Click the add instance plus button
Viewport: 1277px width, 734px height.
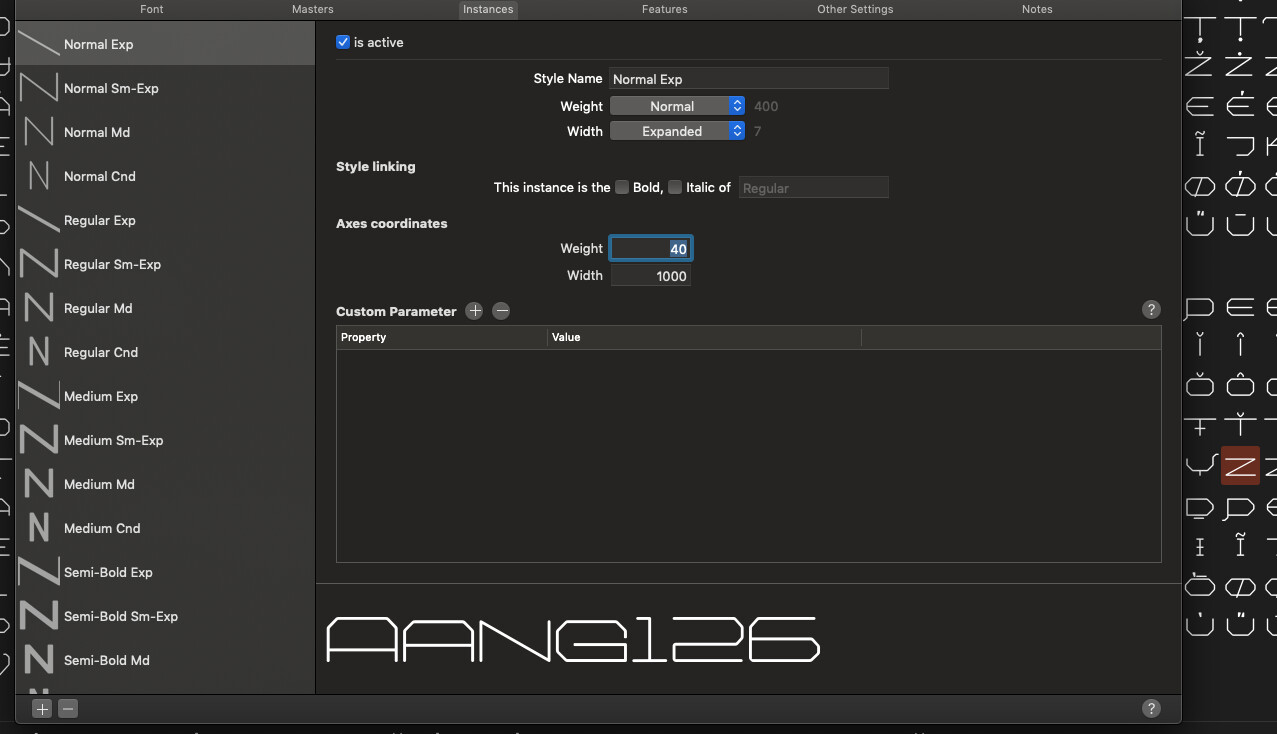41,709
